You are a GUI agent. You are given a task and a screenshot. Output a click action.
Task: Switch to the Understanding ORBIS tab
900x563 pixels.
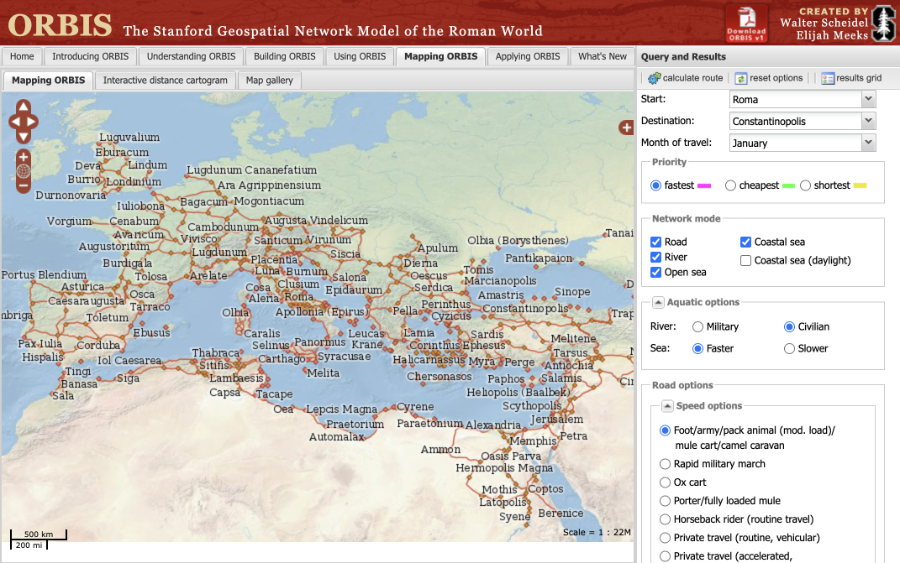[187, 57]
